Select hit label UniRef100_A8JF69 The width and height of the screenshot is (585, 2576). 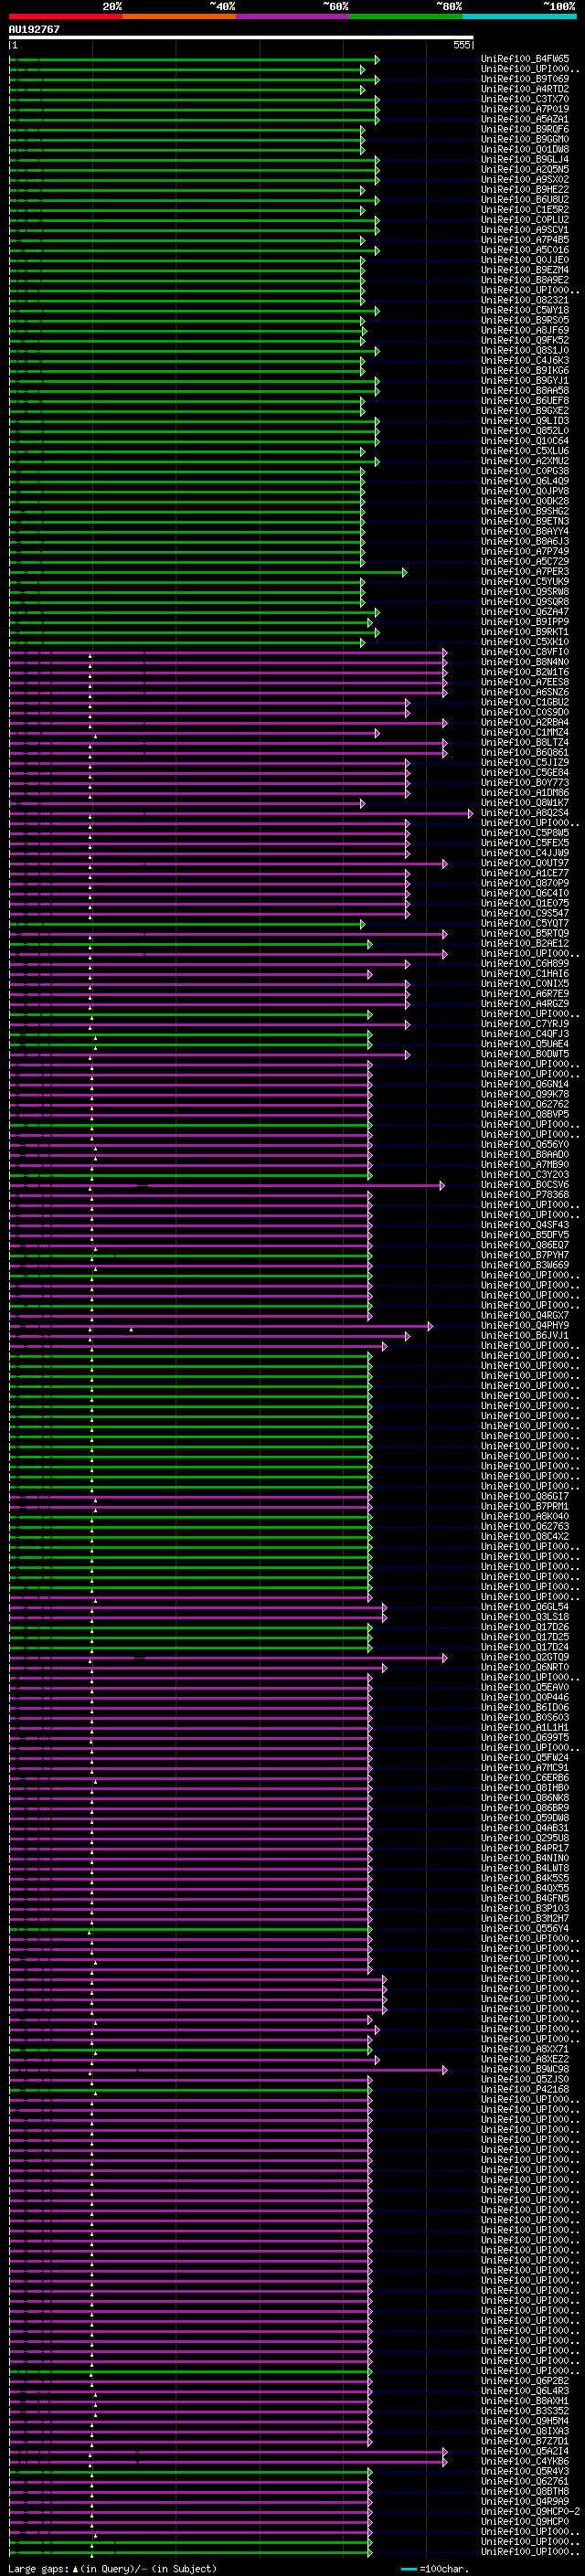click(x=525, y=330)
